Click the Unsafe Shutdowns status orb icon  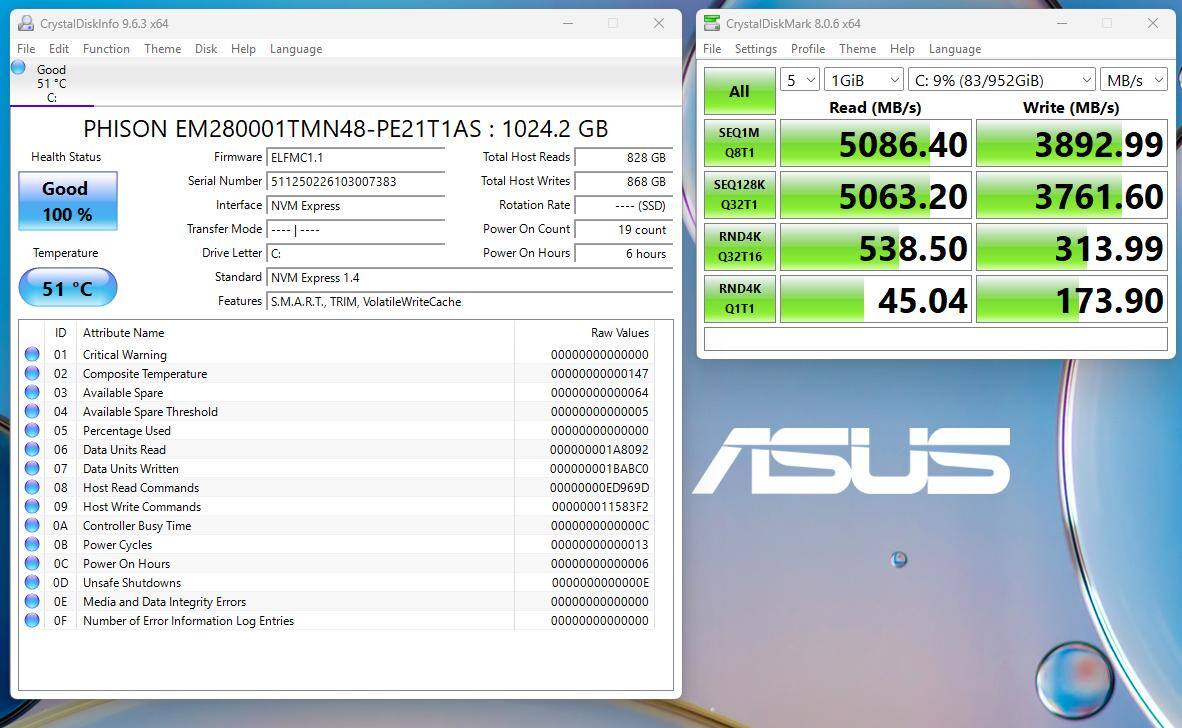click(x=32, y=582)
